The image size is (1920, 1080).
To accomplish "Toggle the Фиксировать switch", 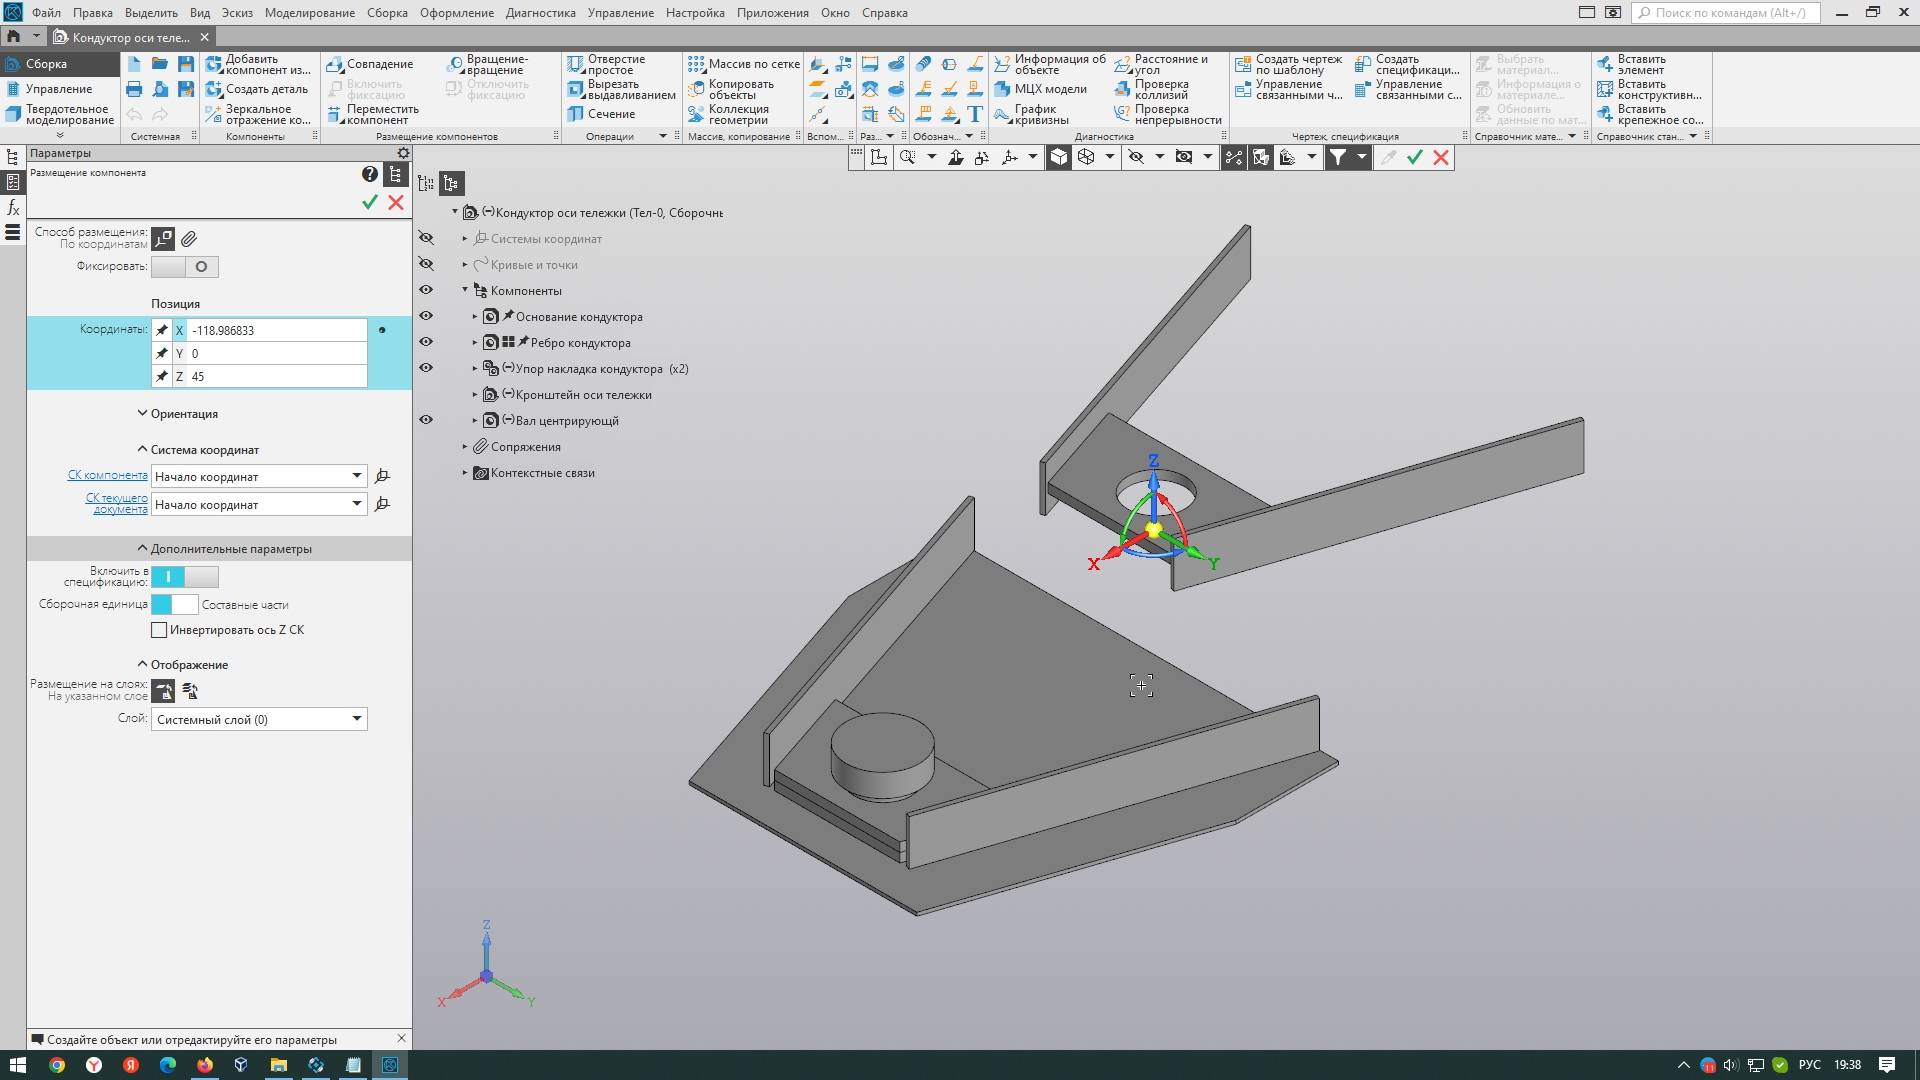I will point(184,267).
